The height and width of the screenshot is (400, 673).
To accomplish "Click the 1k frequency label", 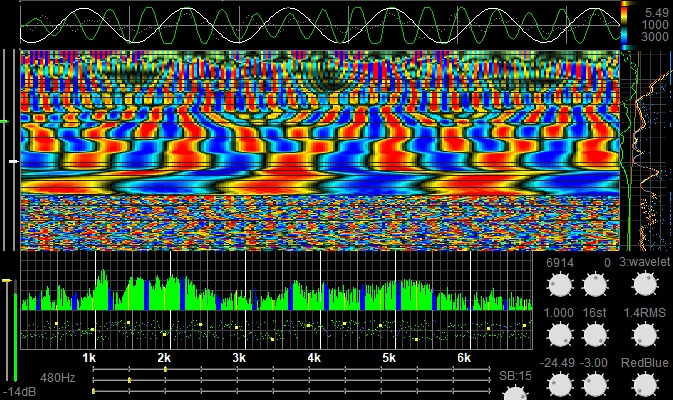I will point(89,358).
